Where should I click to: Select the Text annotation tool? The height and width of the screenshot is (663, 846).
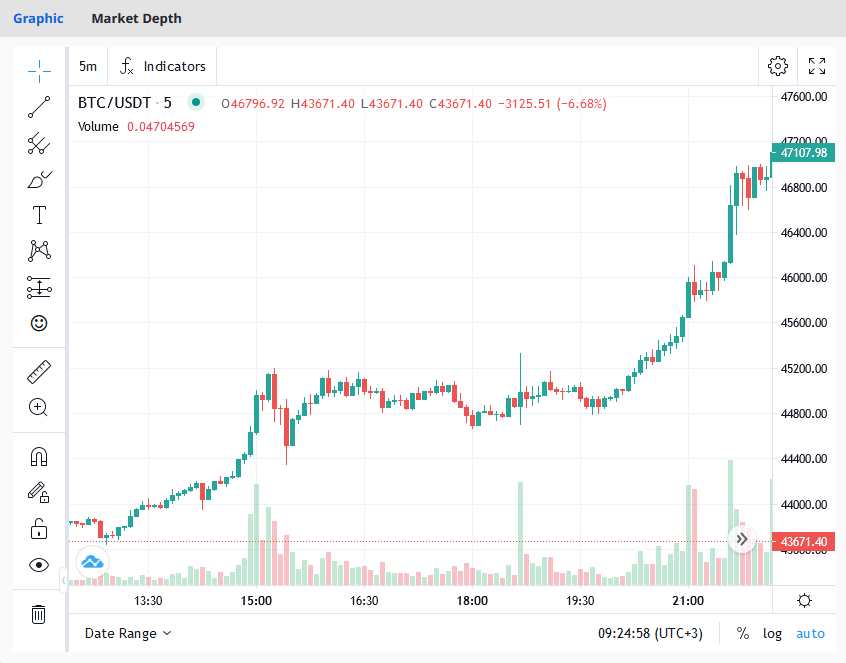click(38, 214)
